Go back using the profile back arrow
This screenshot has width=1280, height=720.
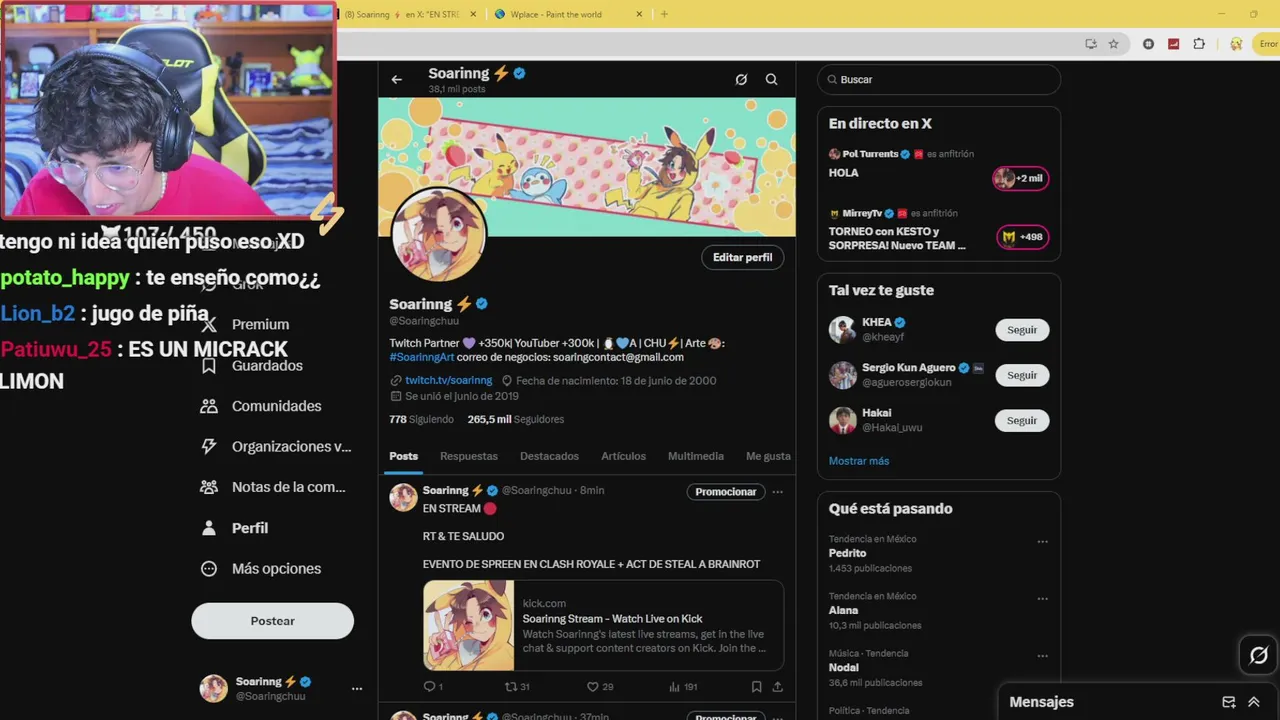[x=397, y=79]
